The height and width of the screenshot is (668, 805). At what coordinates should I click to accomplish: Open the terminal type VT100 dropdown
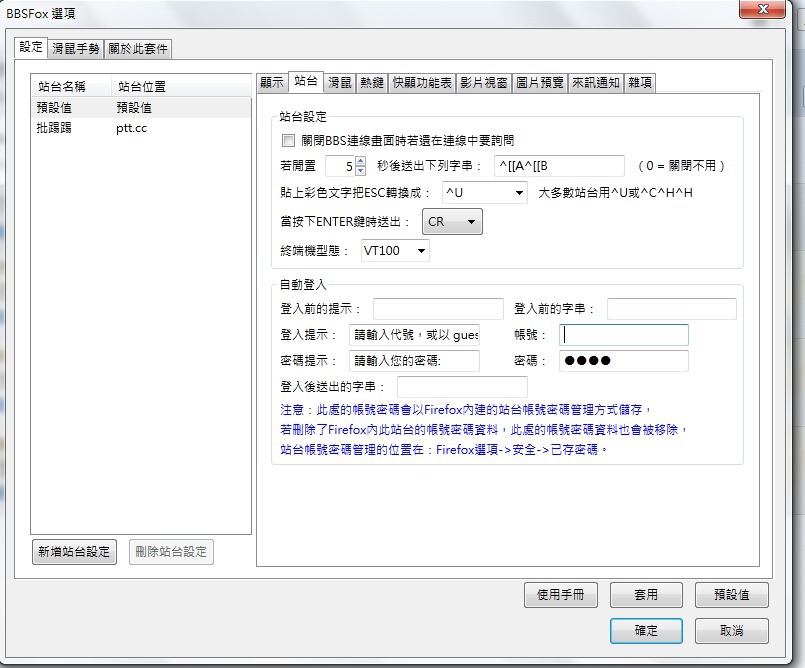[395, 251]
